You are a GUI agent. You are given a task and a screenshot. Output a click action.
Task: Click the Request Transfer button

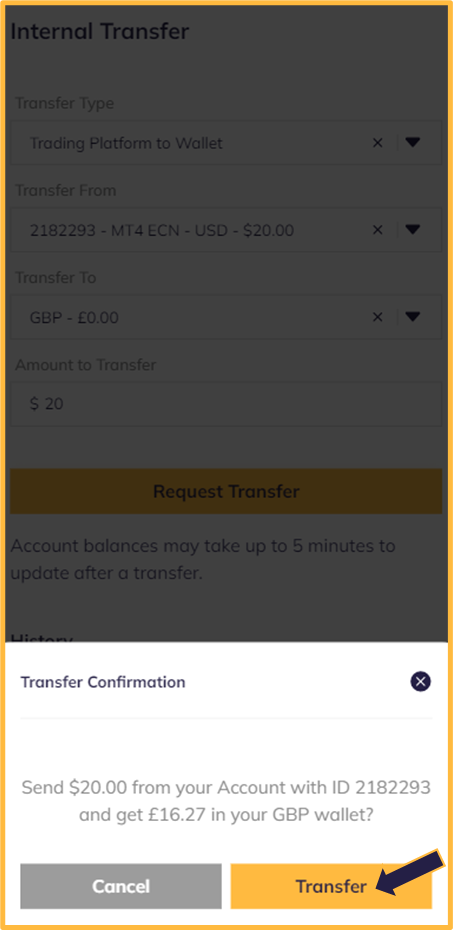click(226, 491)
